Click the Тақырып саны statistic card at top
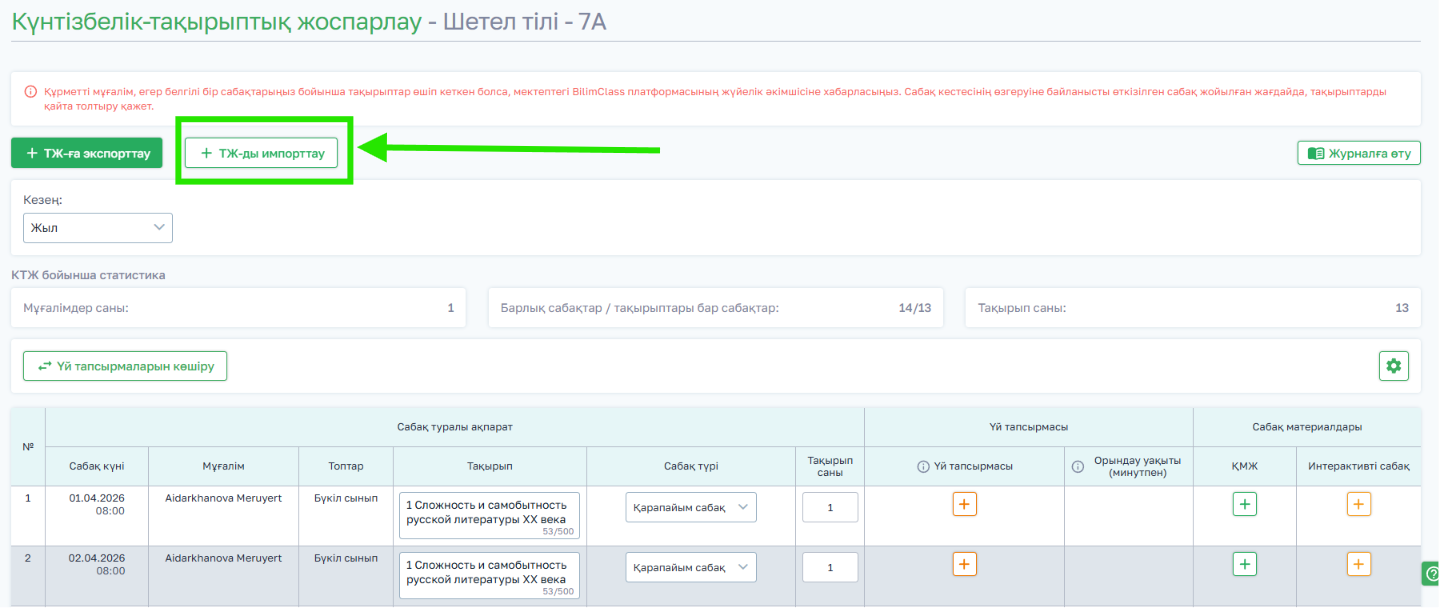Screen dimensions: 1439x608 [x=1193, y=308]
